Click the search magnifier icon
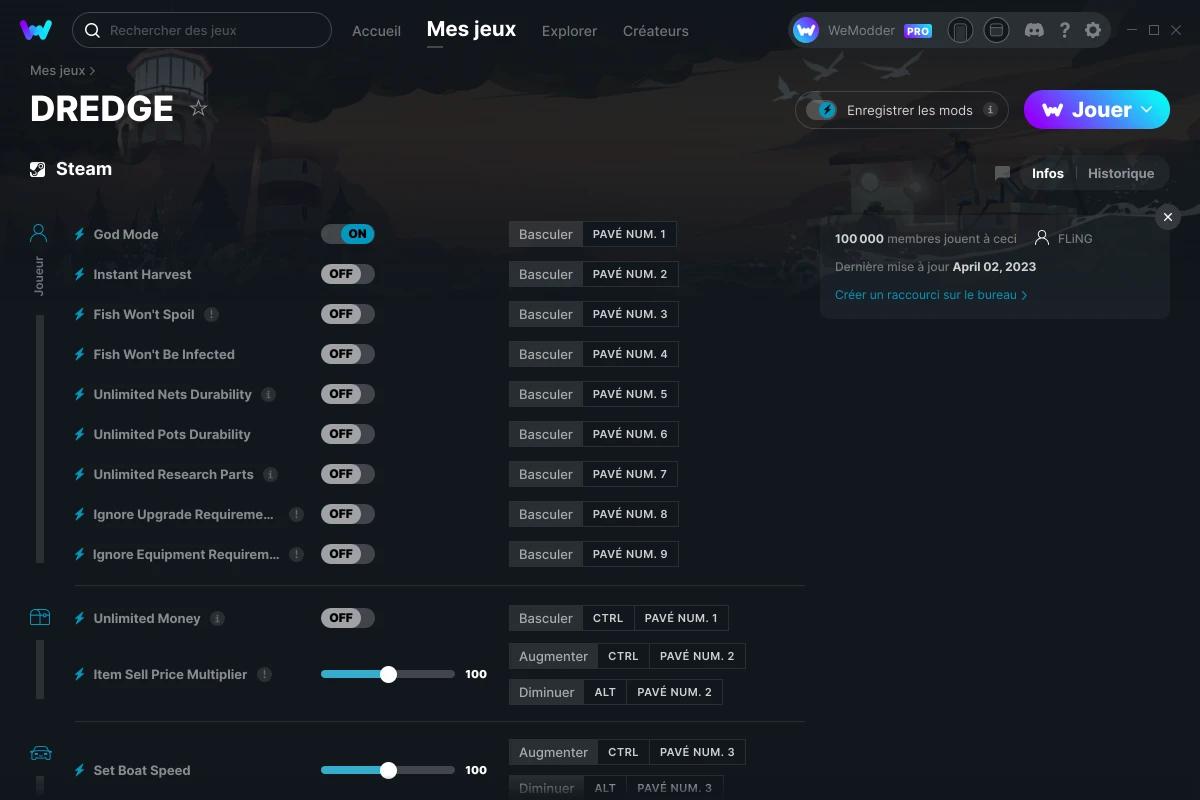 point(92,31)
